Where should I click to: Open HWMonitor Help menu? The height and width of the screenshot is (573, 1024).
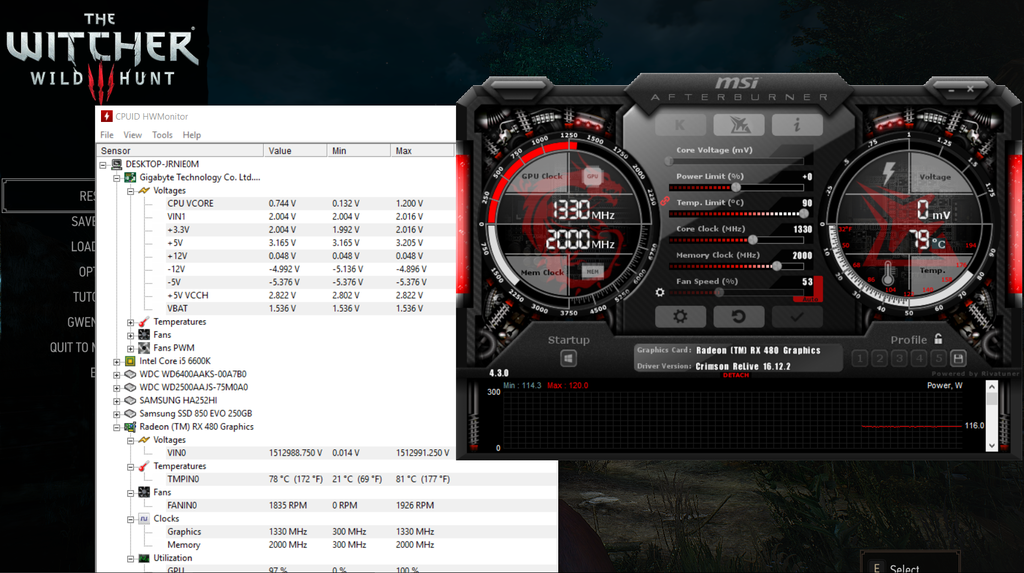coord(191,135)
